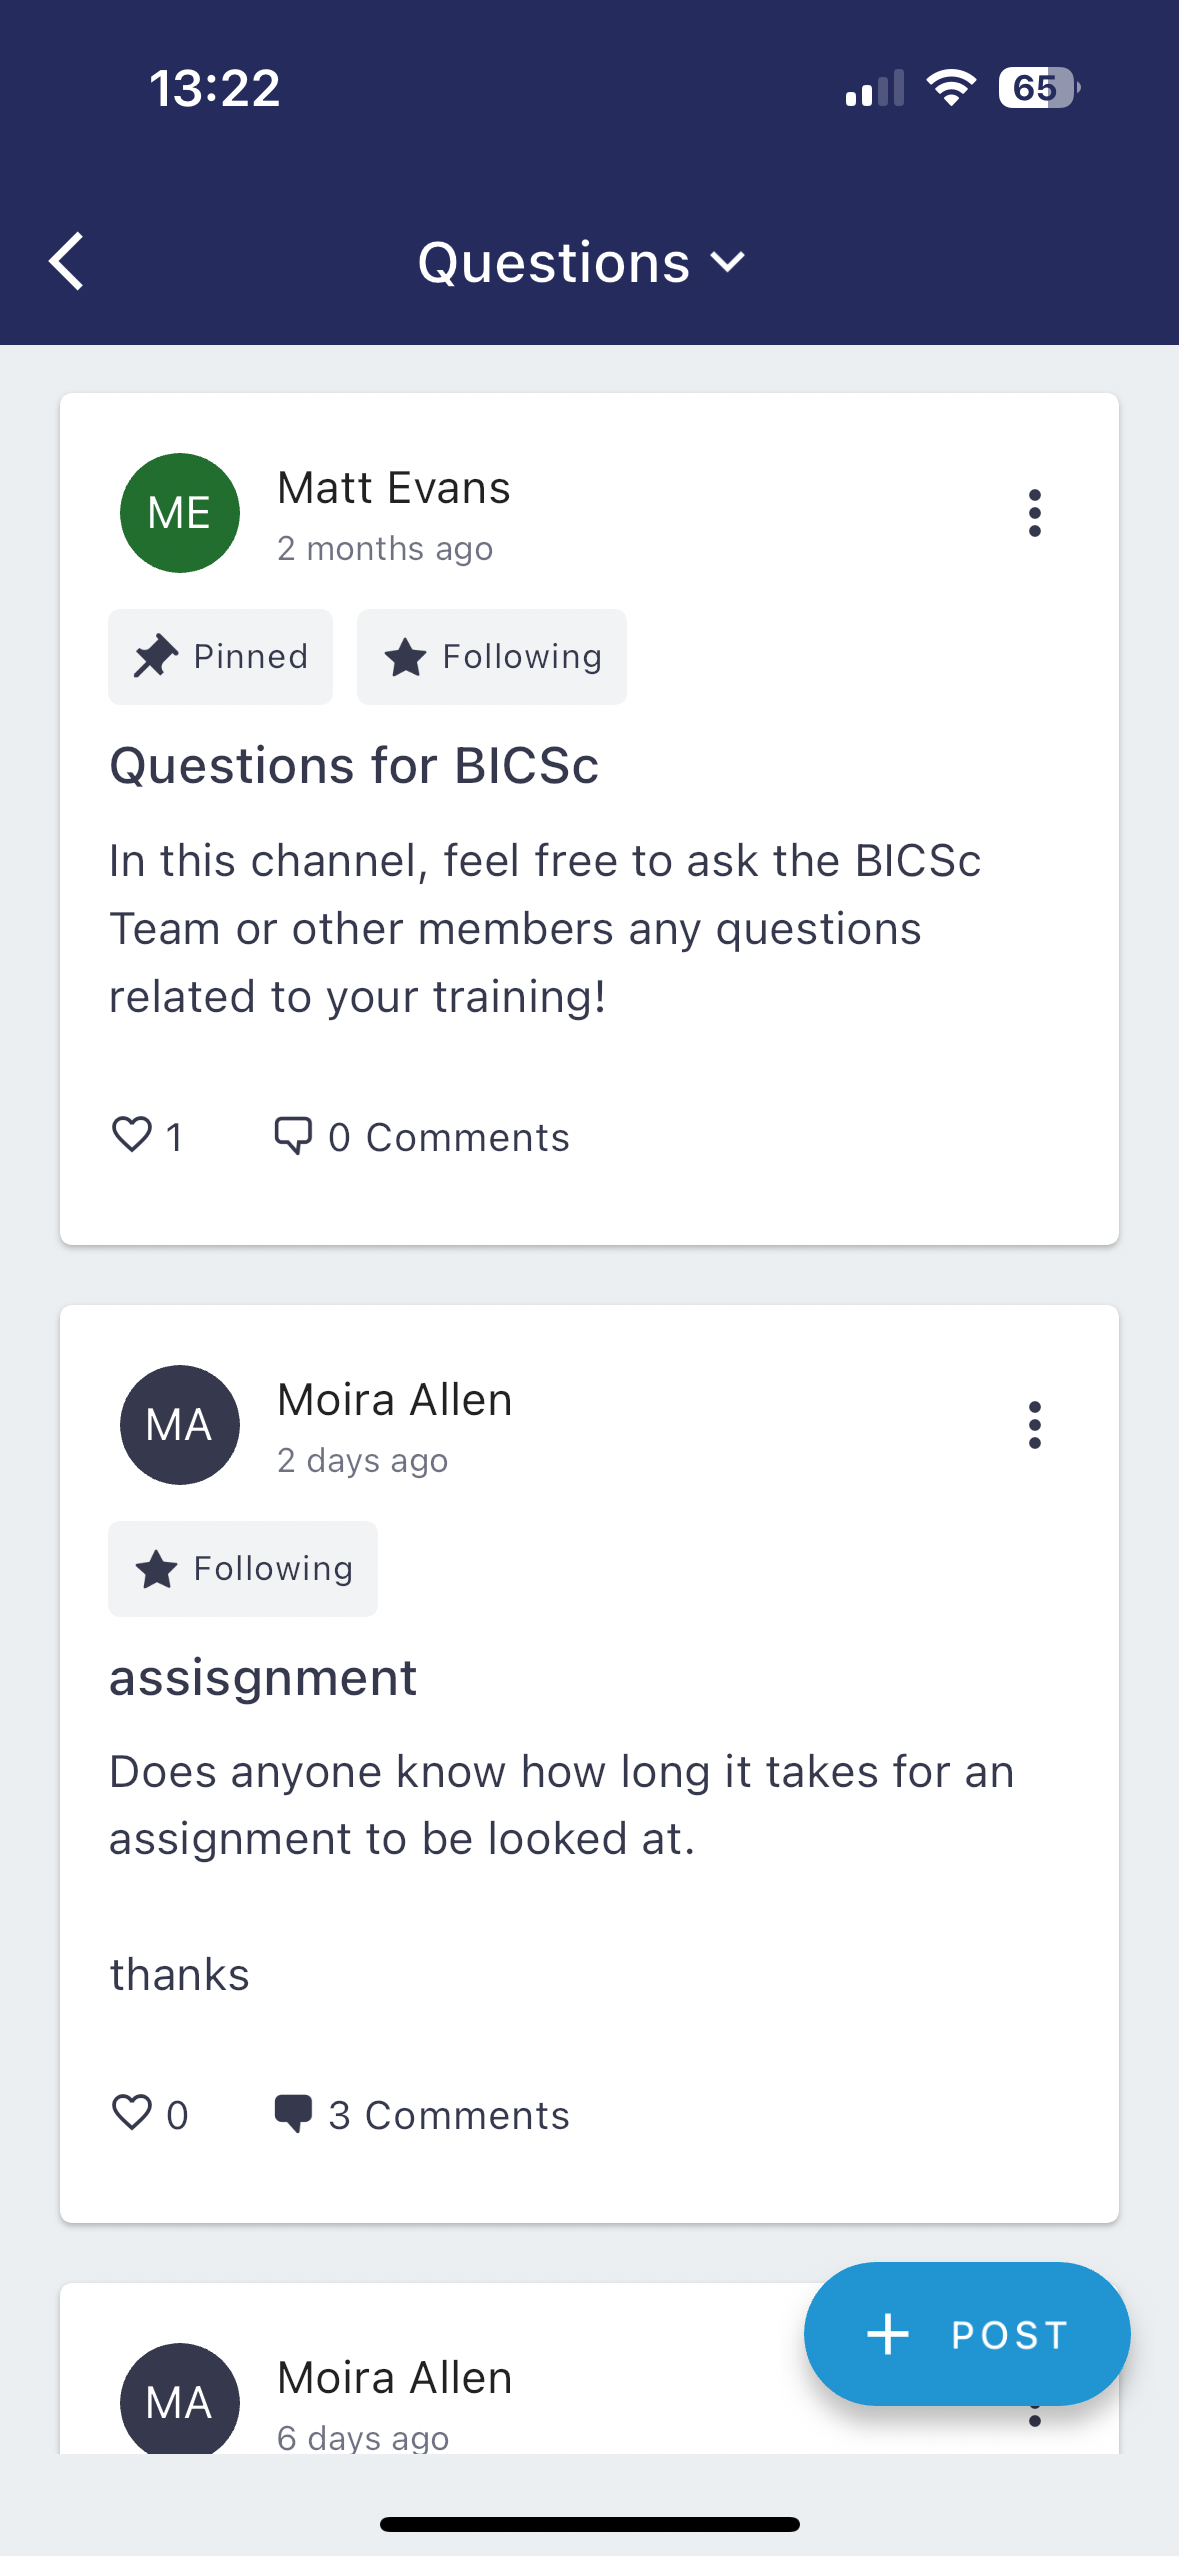Tap the back arrow in header

coord(67,262)
